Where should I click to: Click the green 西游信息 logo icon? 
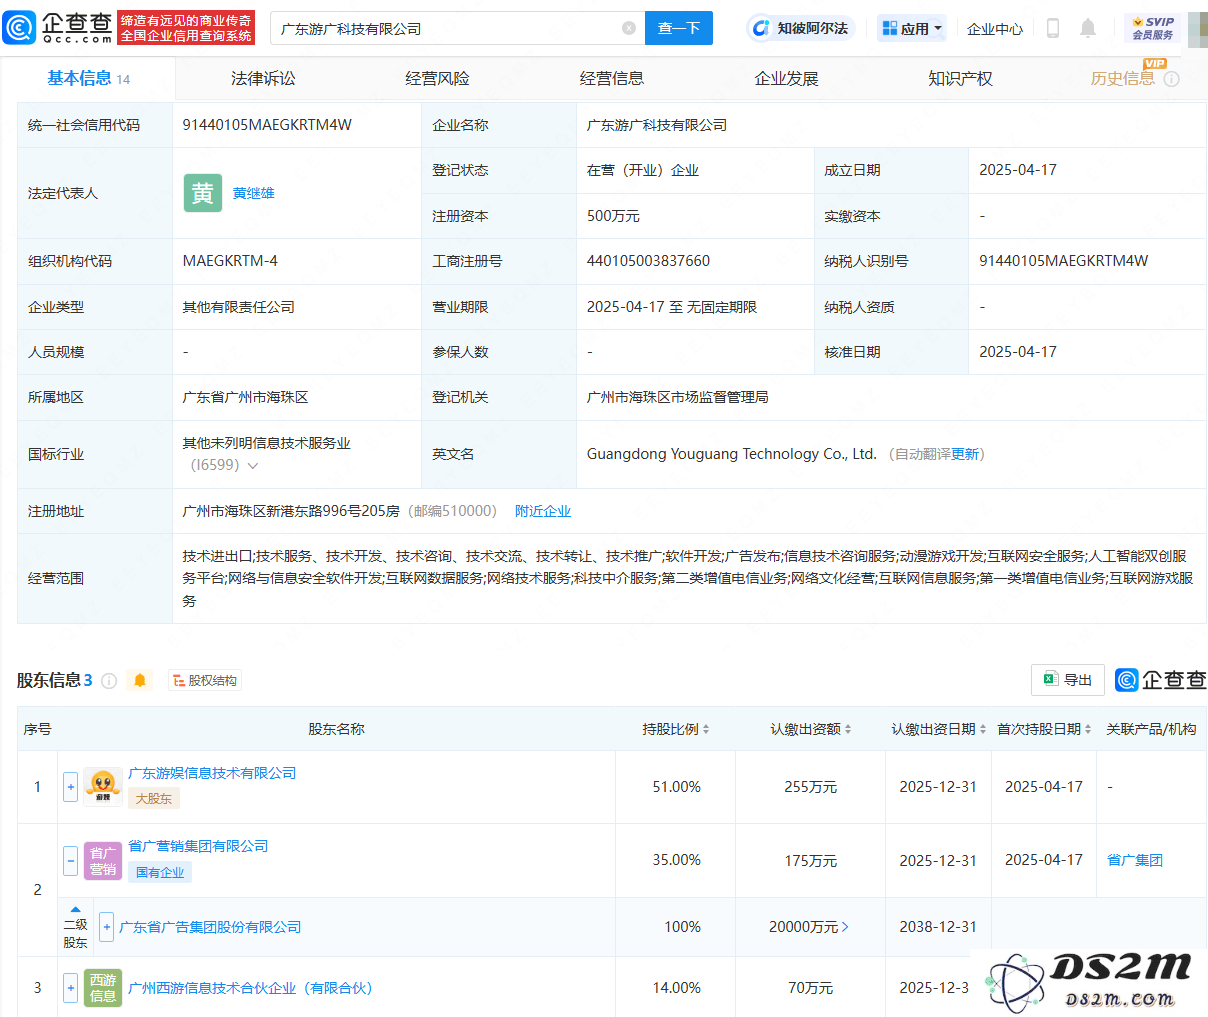(103, 988)
